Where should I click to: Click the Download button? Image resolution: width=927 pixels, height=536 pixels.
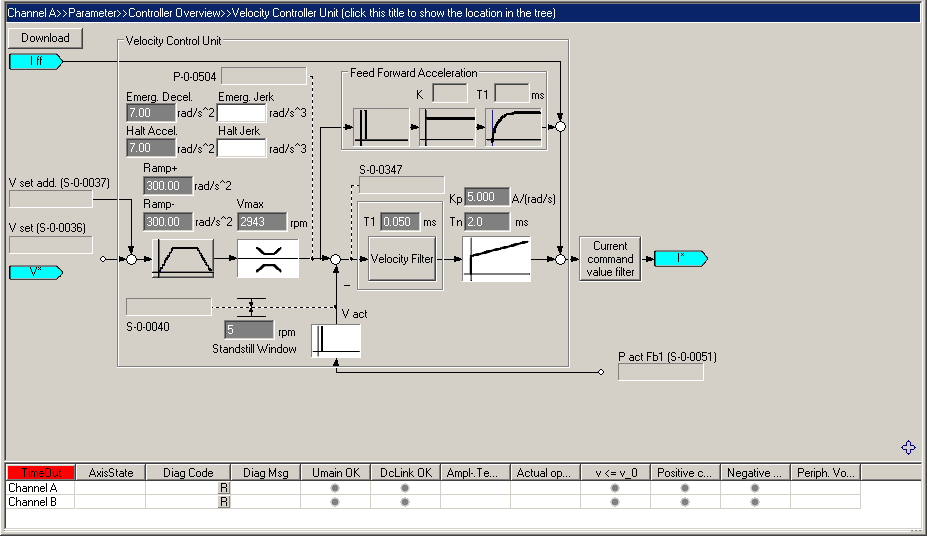tap(45, 38)
